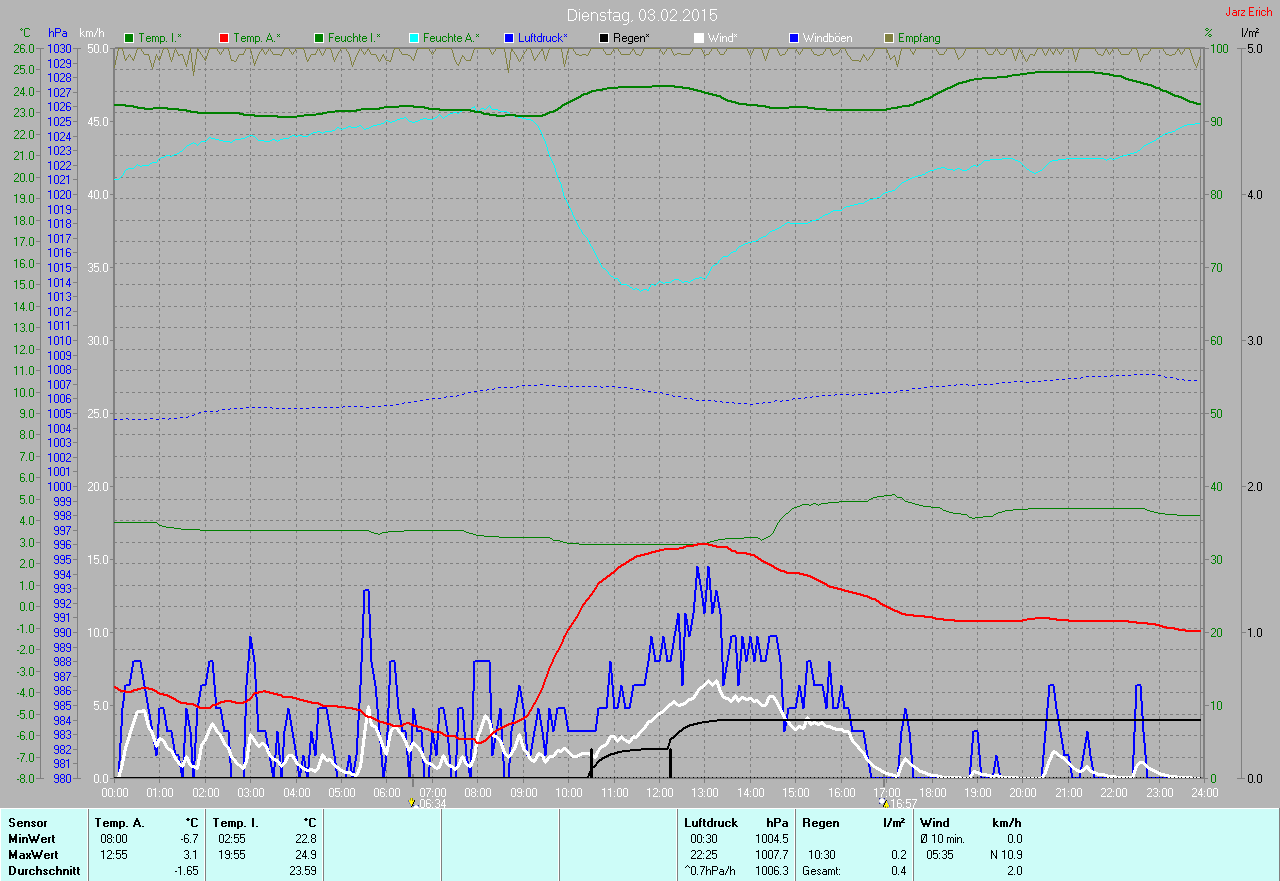
Task: Click the green Feuchte I. legend square
Action: click(319, 38)
